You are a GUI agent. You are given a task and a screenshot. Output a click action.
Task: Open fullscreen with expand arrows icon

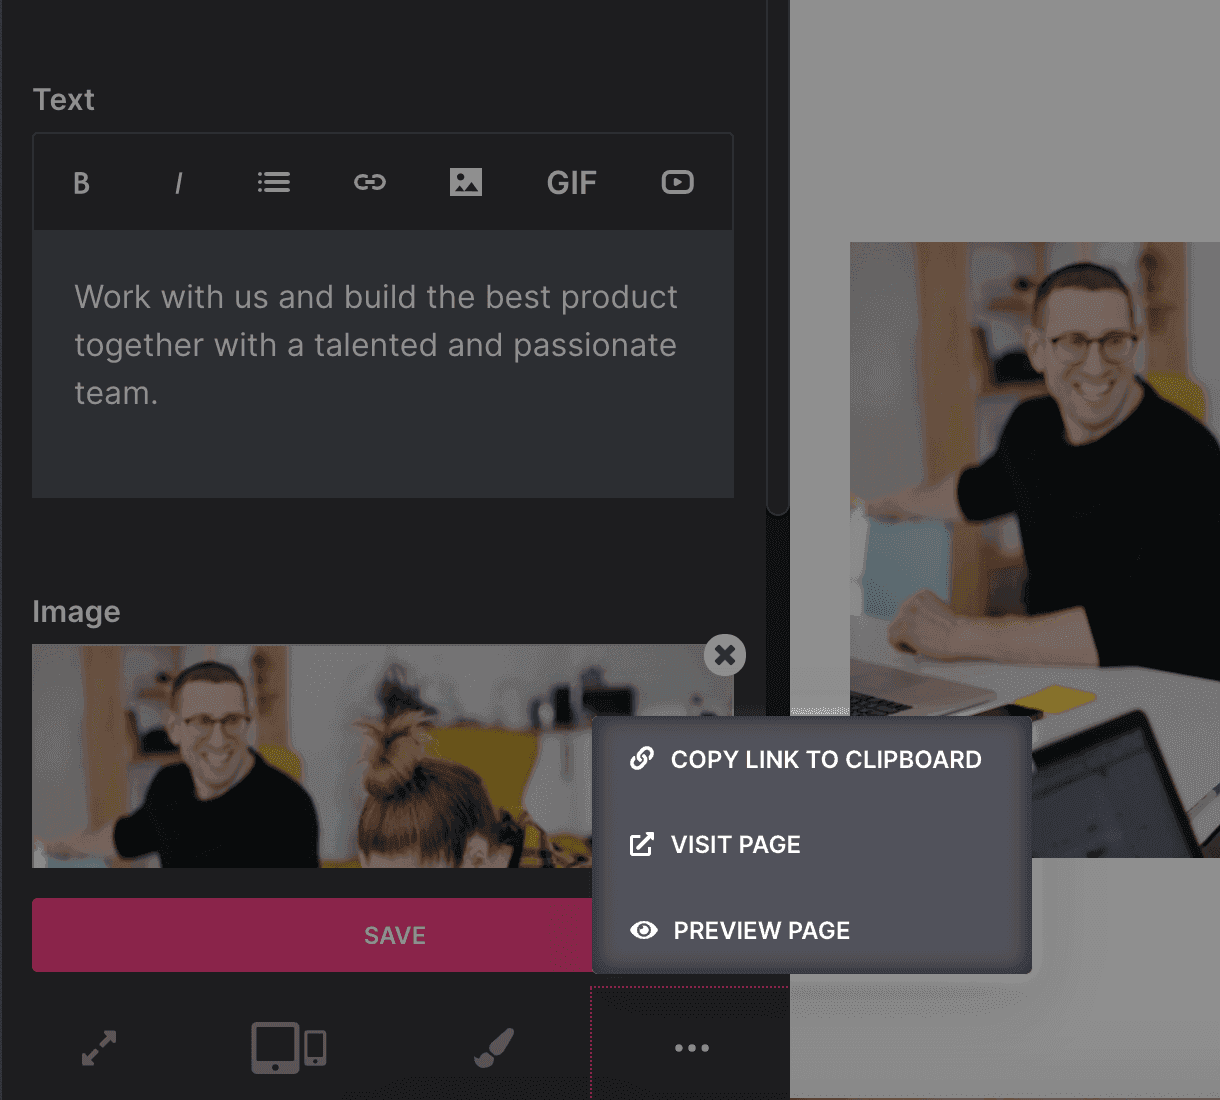pos(99,1048)
